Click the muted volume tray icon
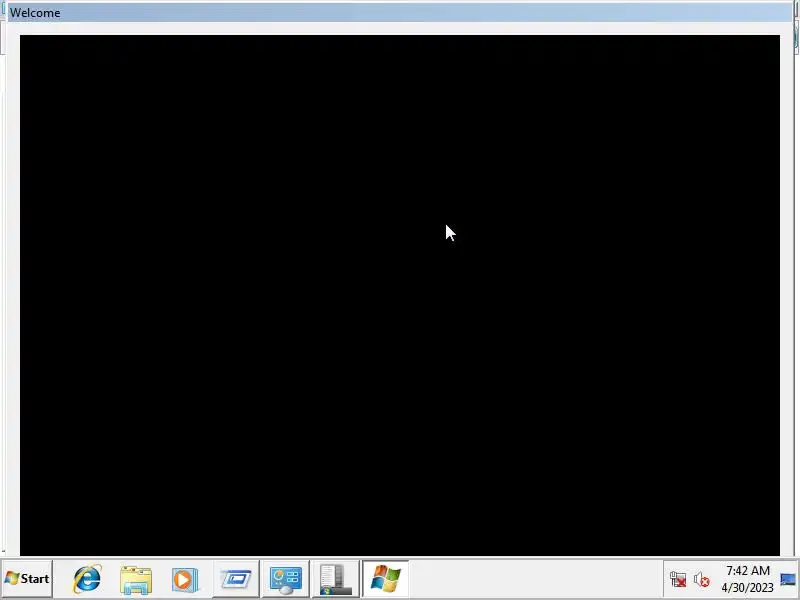This screenshot has width=800, height=600. click(702, 580)
